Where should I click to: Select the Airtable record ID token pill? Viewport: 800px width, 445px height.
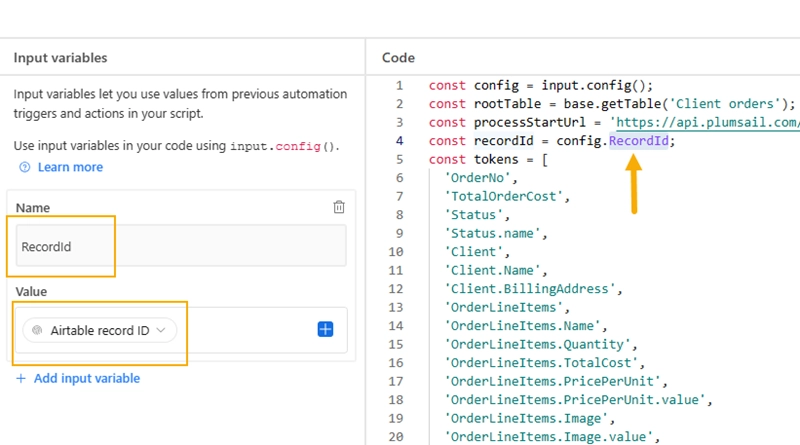[99, 330]
